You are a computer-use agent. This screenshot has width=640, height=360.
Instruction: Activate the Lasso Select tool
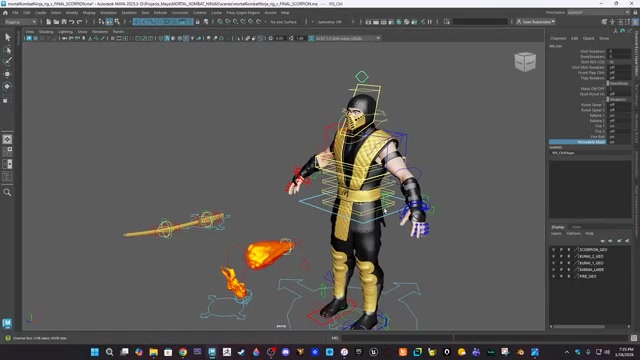pyautogui.click(x=7, y=49)
